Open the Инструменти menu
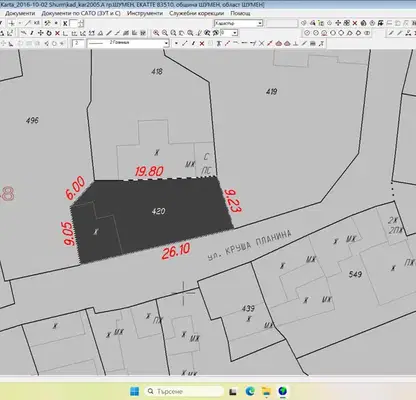This screenshot has height=400, width=416. (145, 13)
